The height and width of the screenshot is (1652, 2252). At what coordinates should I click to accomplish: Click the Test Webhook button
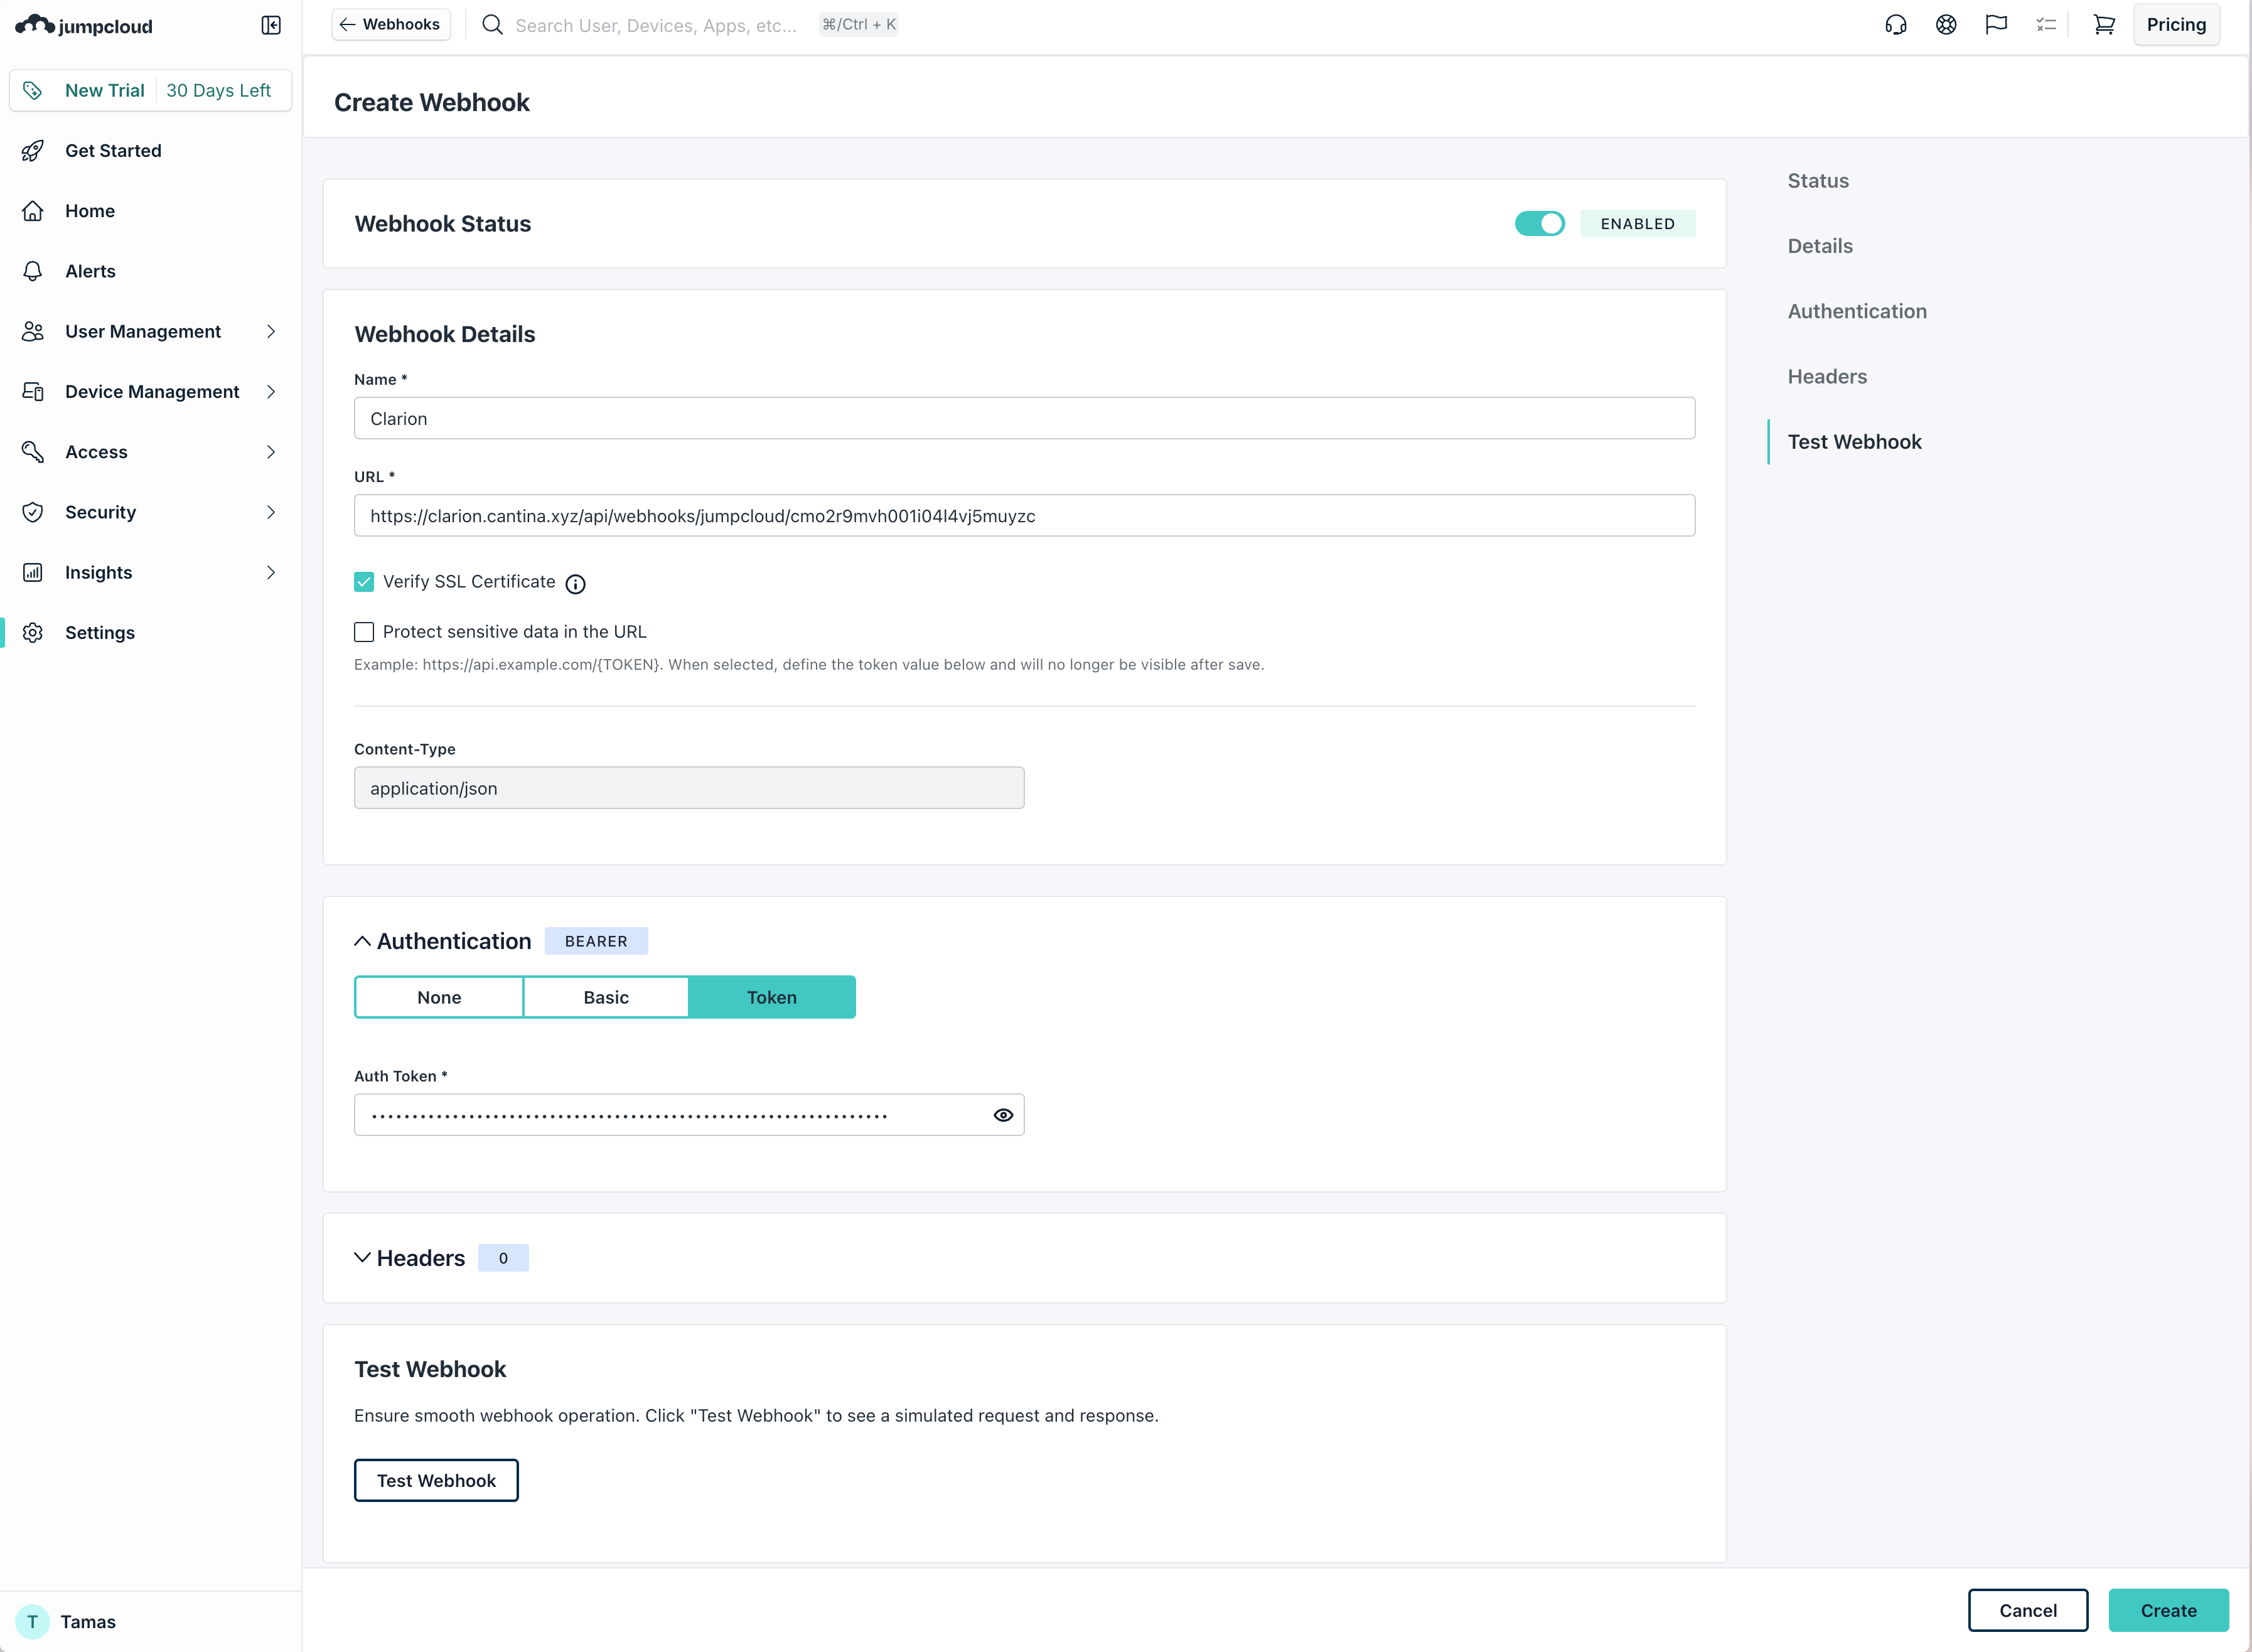click(x=436, y=1480)
